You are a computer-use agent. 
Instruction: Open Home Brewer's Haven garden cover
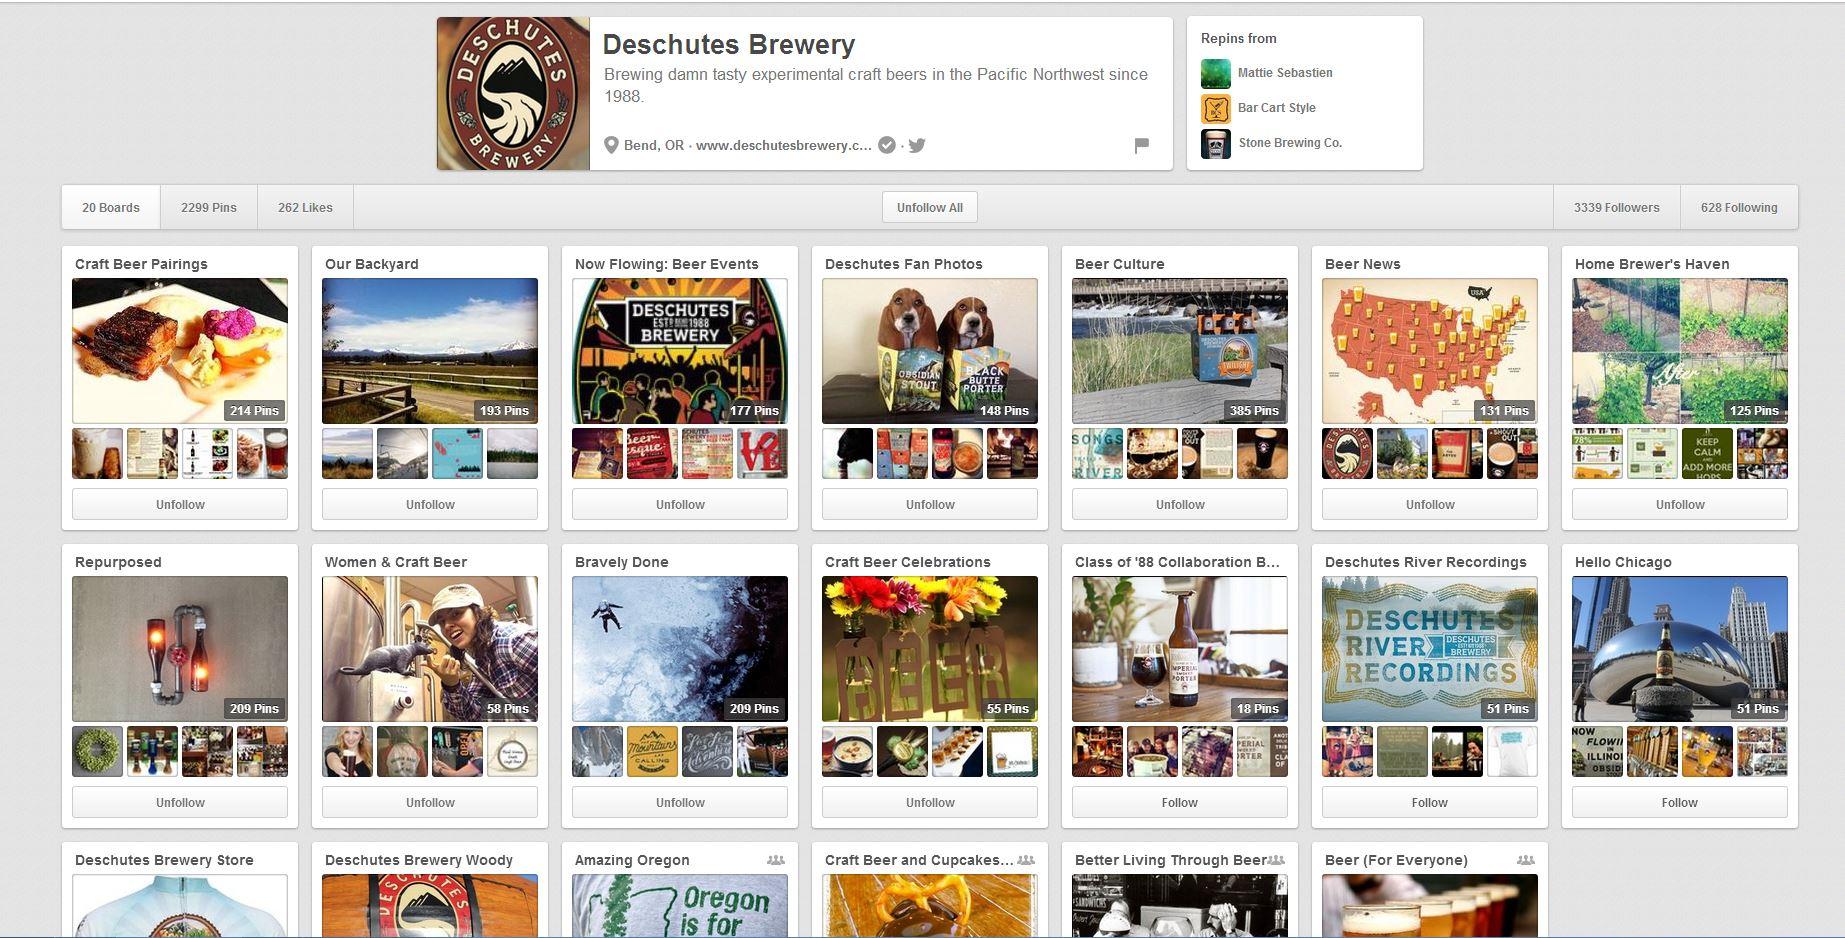(1680, 351)
